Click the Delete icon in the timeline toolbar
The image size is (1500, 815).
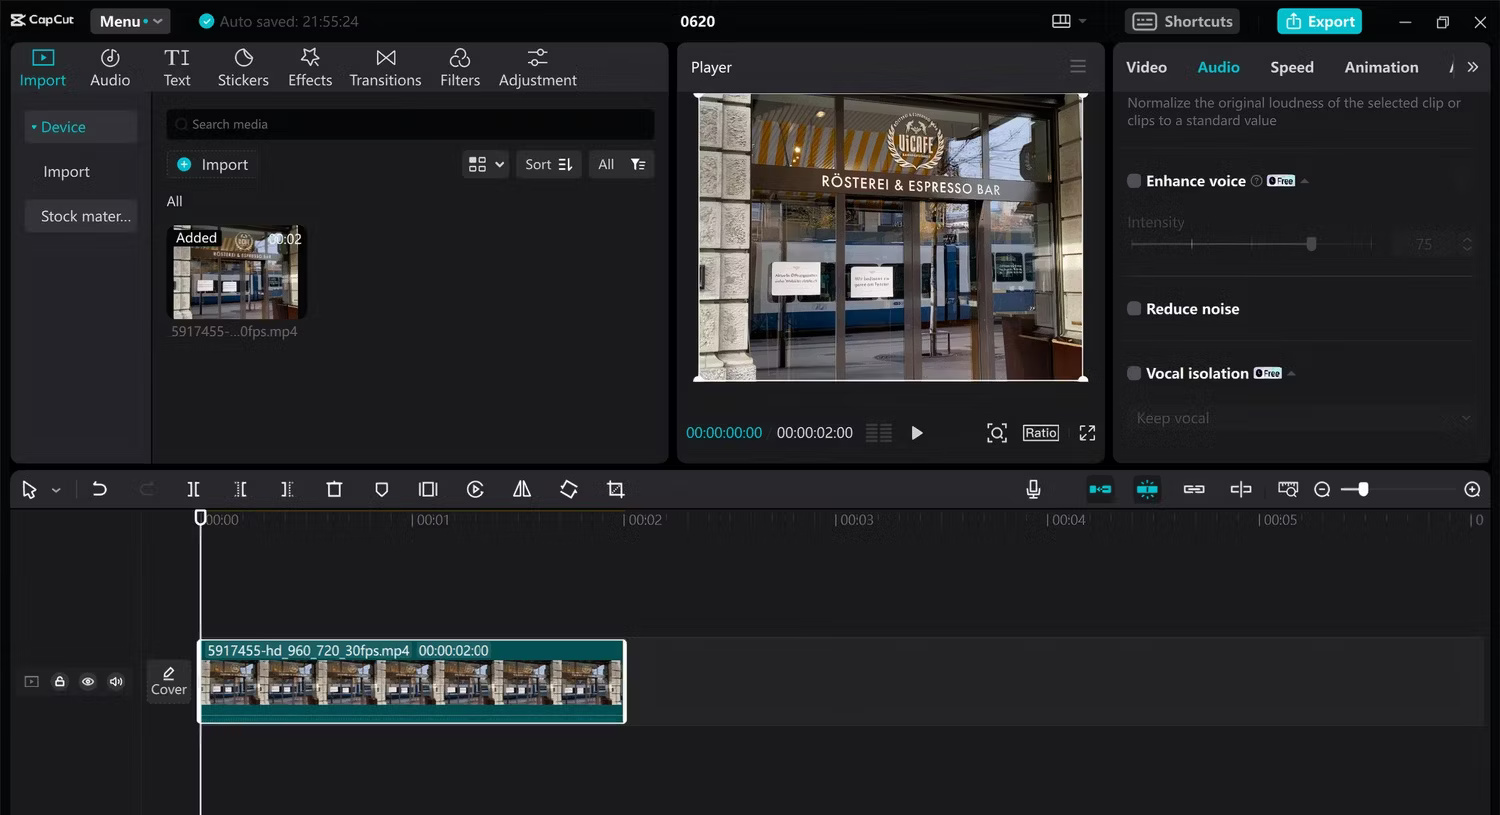click(334, 489)
